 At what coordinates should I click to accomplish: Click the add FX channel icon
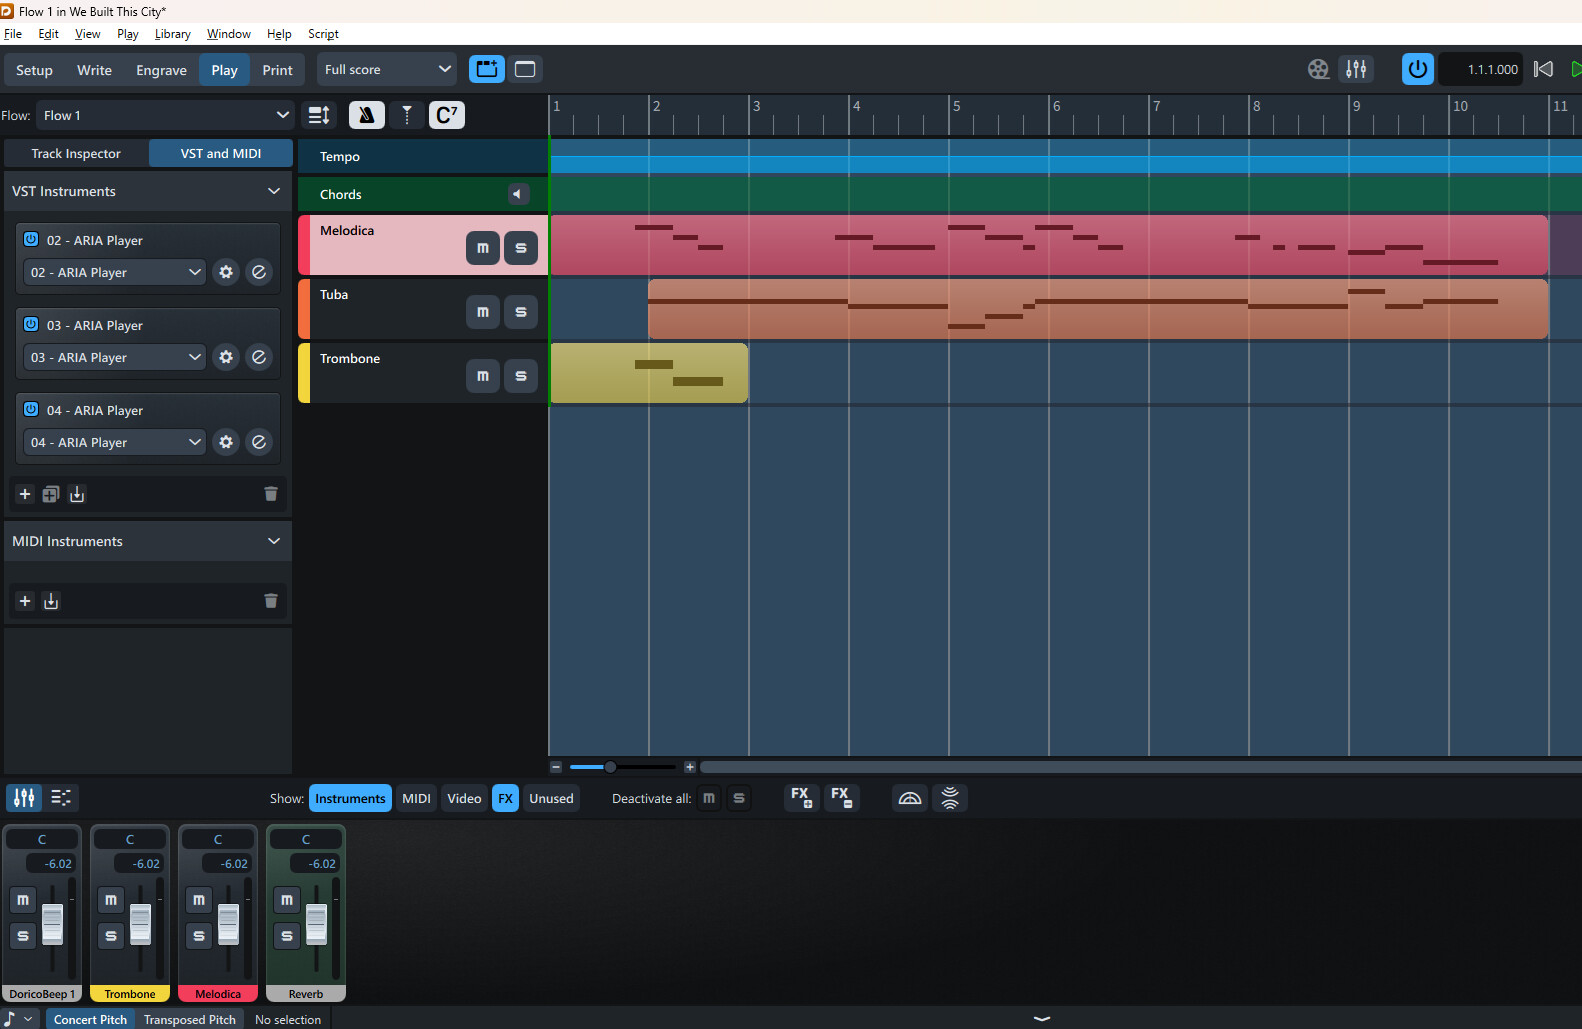[x=801, y=798]
